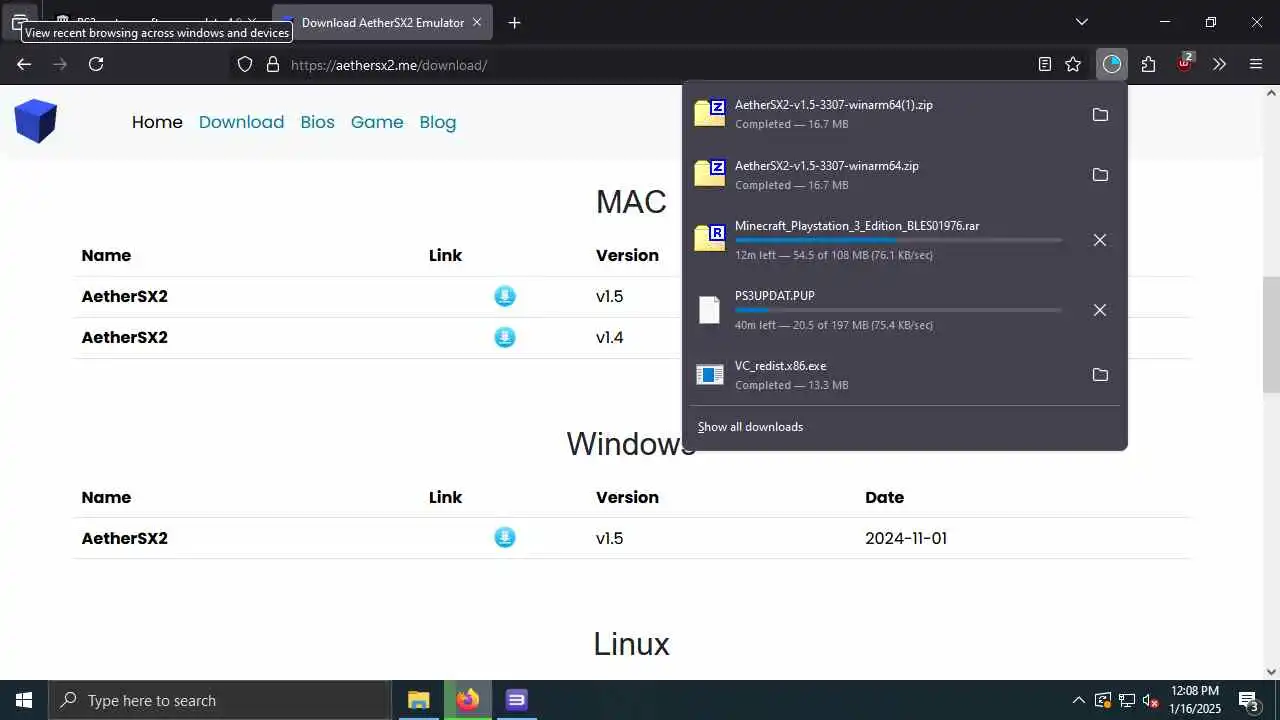Open the Home nav item
1280x720 pixels.
(x=157, y=122)
